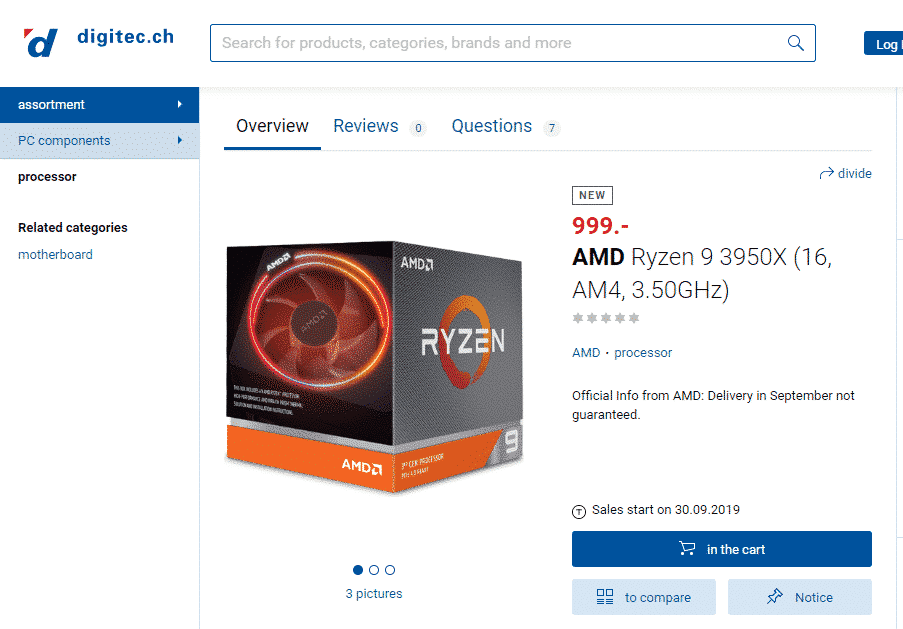This screenshot has width=903, height=629.
Task: Expand the assortment menu arrow
Action: pos(180,104)
